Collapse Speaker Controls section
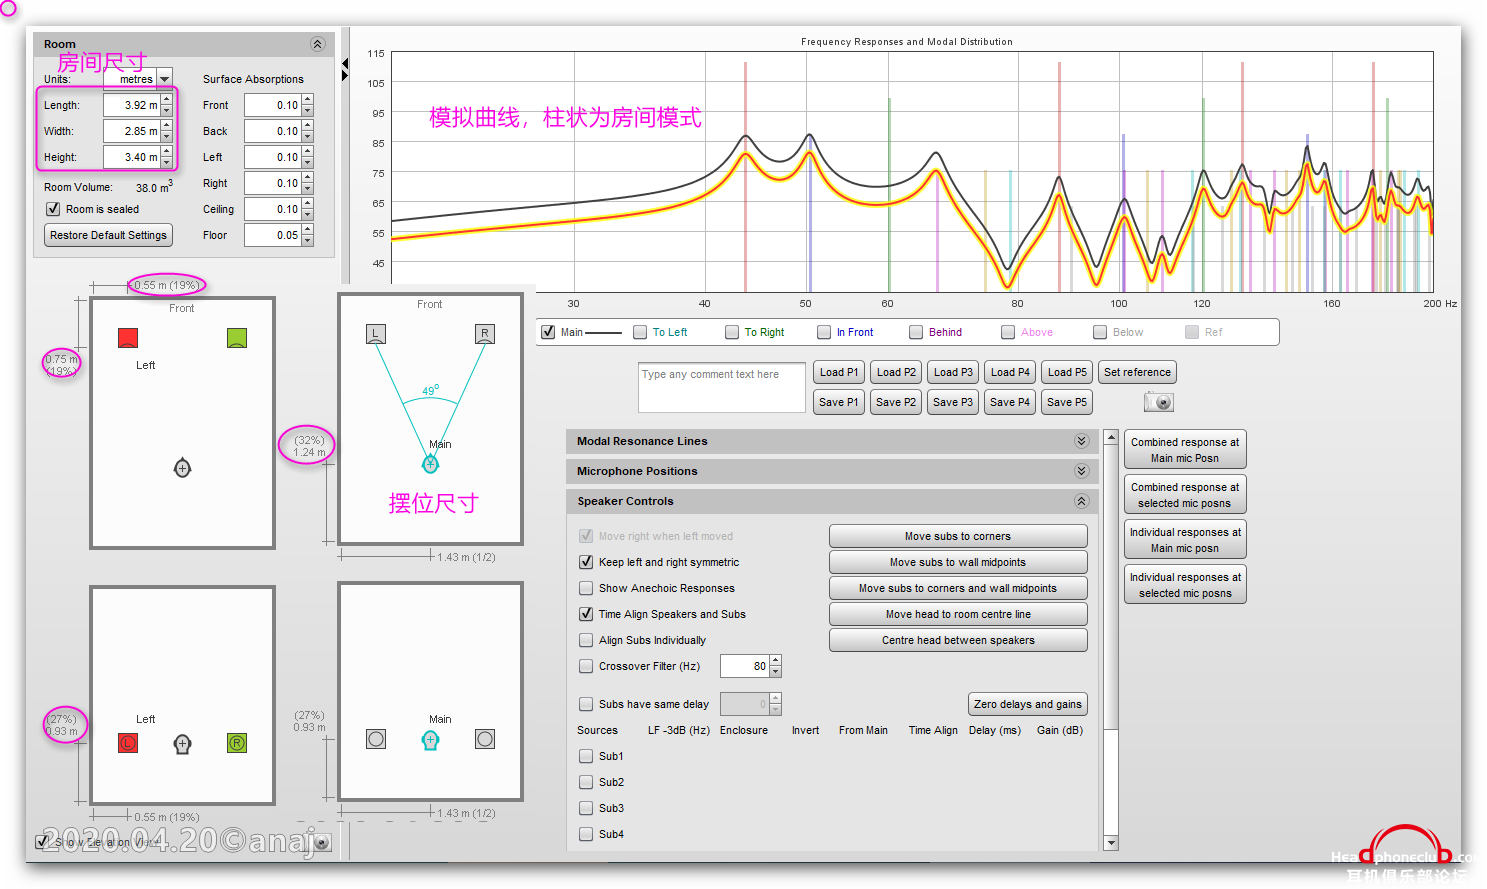 [1081, 501]
